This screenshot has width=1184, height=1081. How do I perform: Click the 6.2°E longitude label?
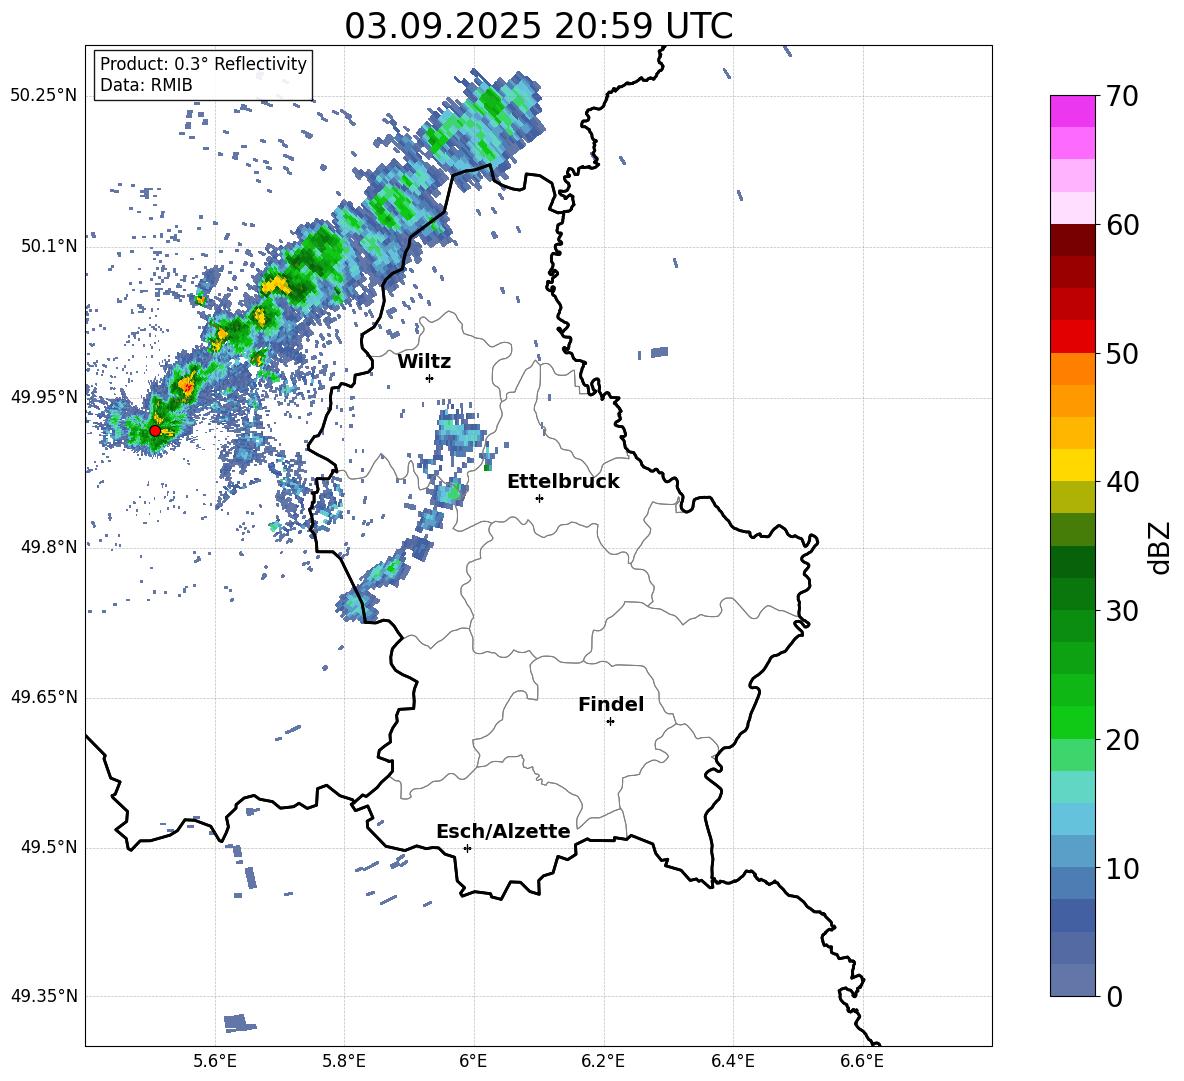coord(603,1061)
